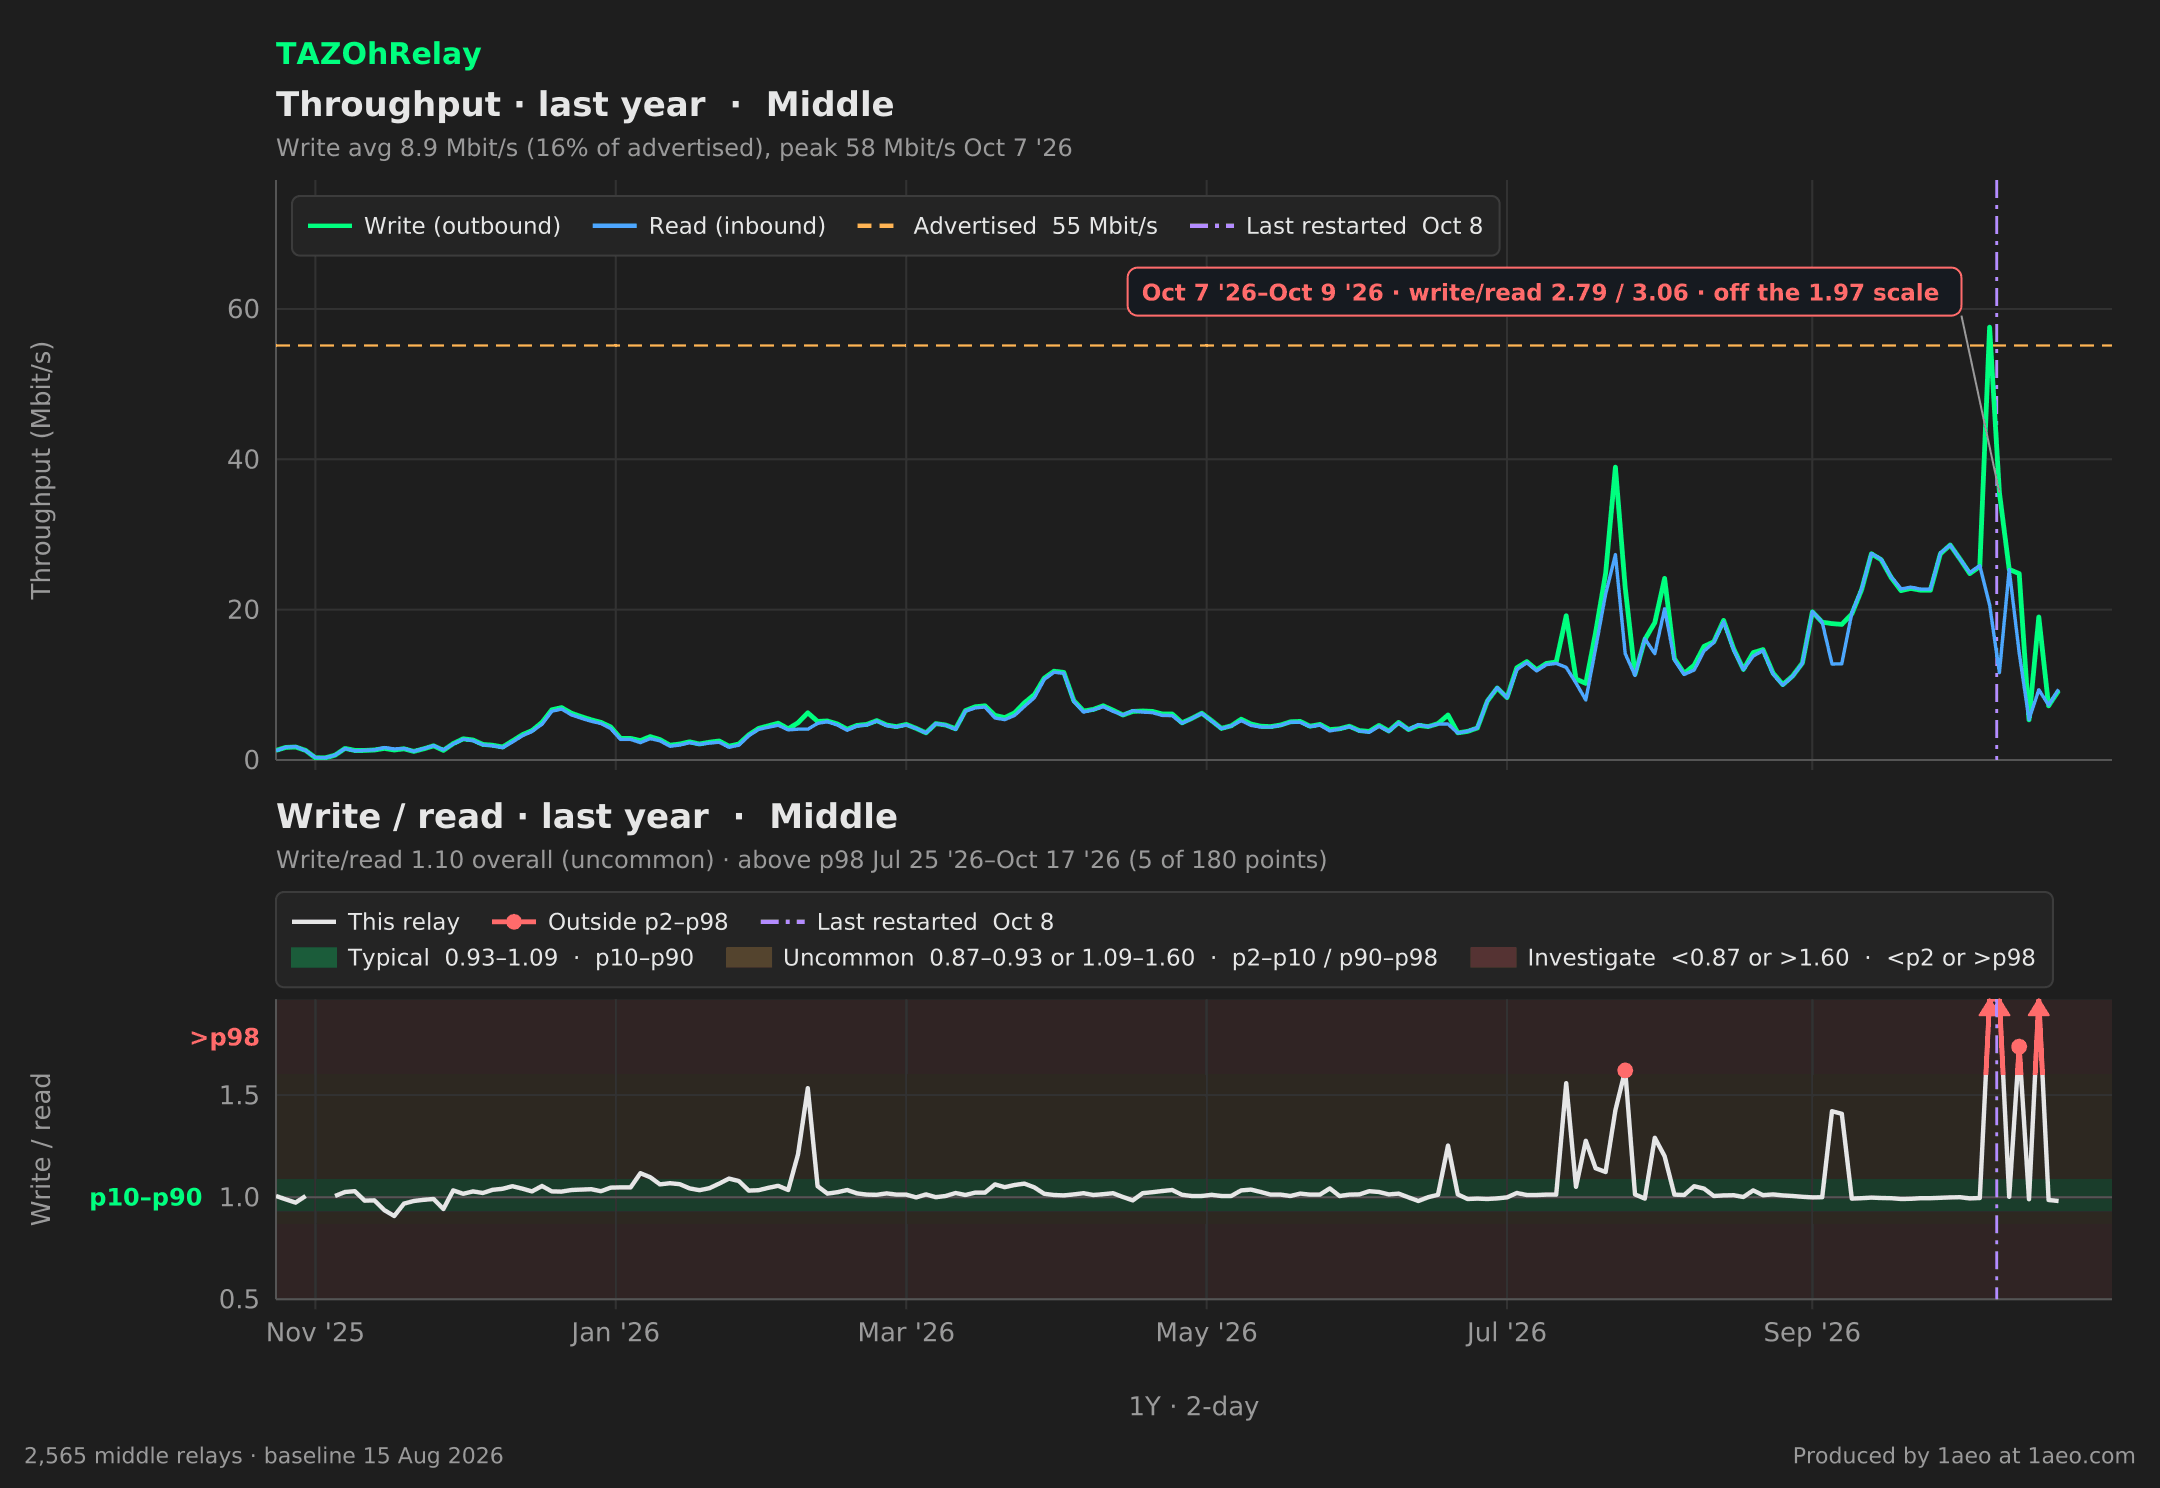Click the 2,565 middle relays baseline footer
Image resolution: width=2160 pixels, height=1488 pixels.
[264, 1456]
